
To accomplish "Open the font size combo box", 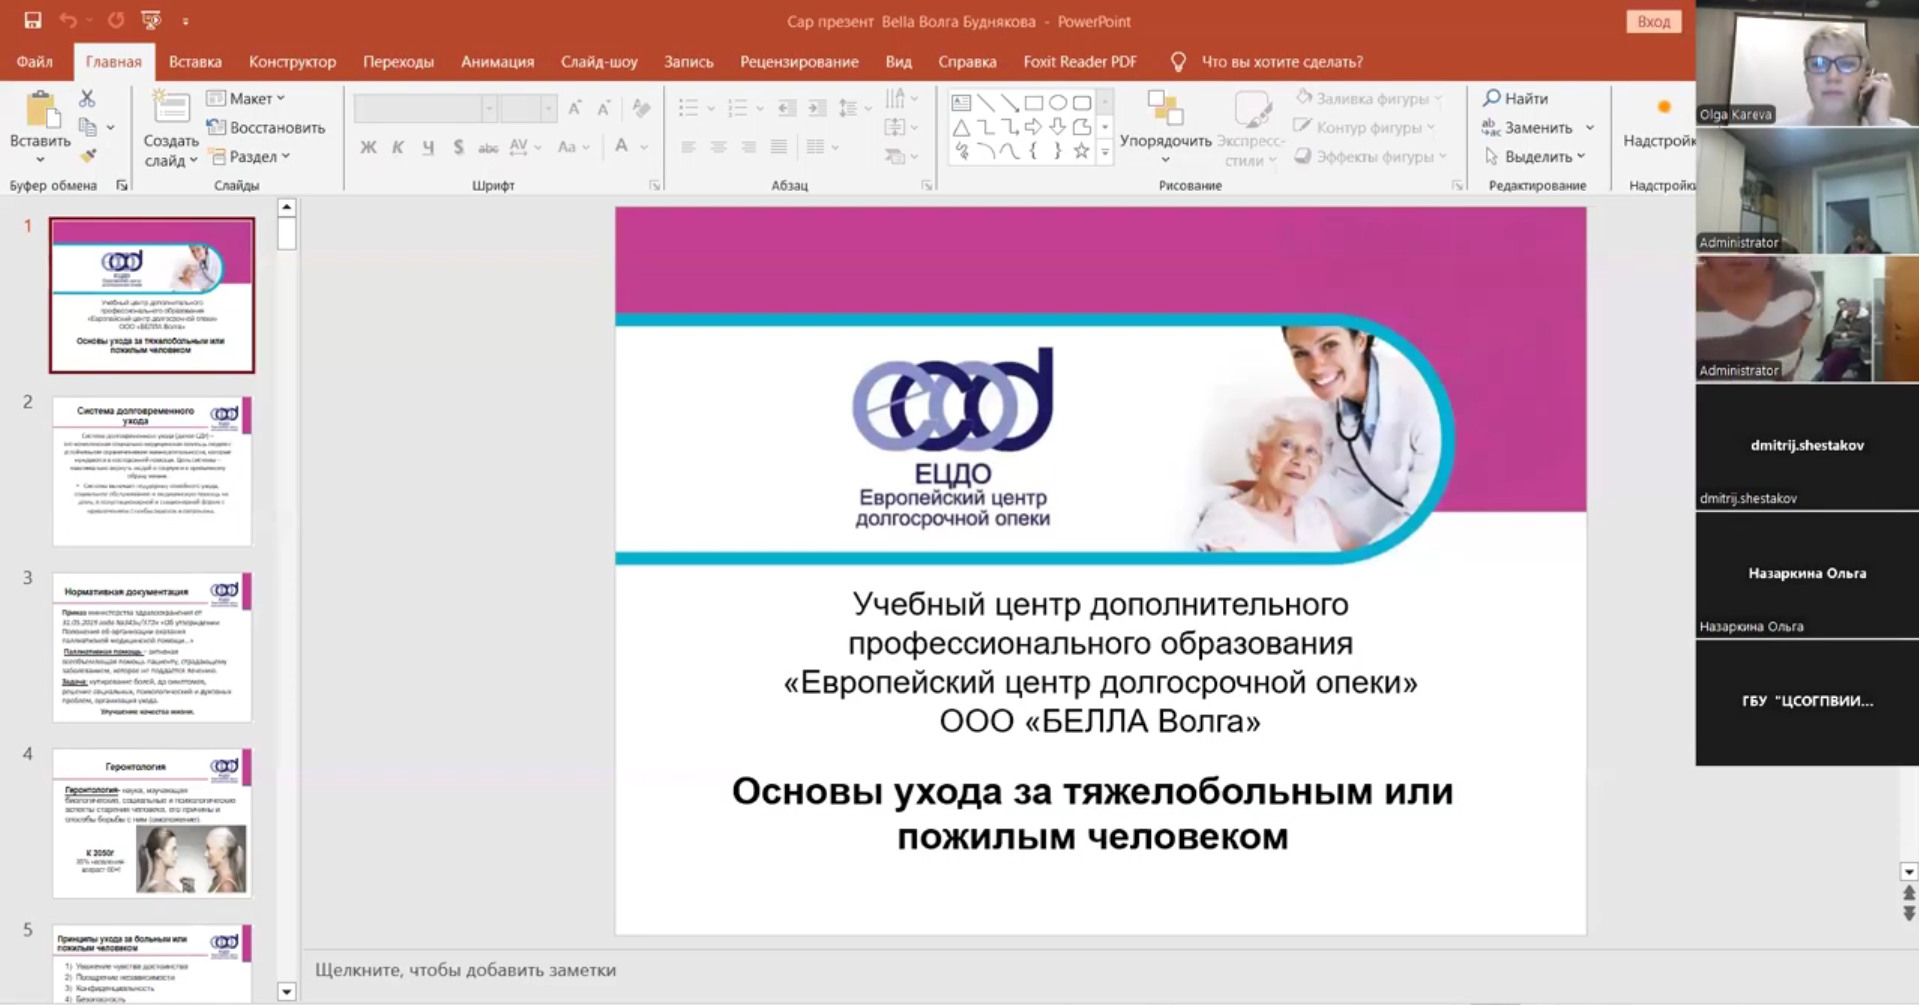I will pos(528,108).
